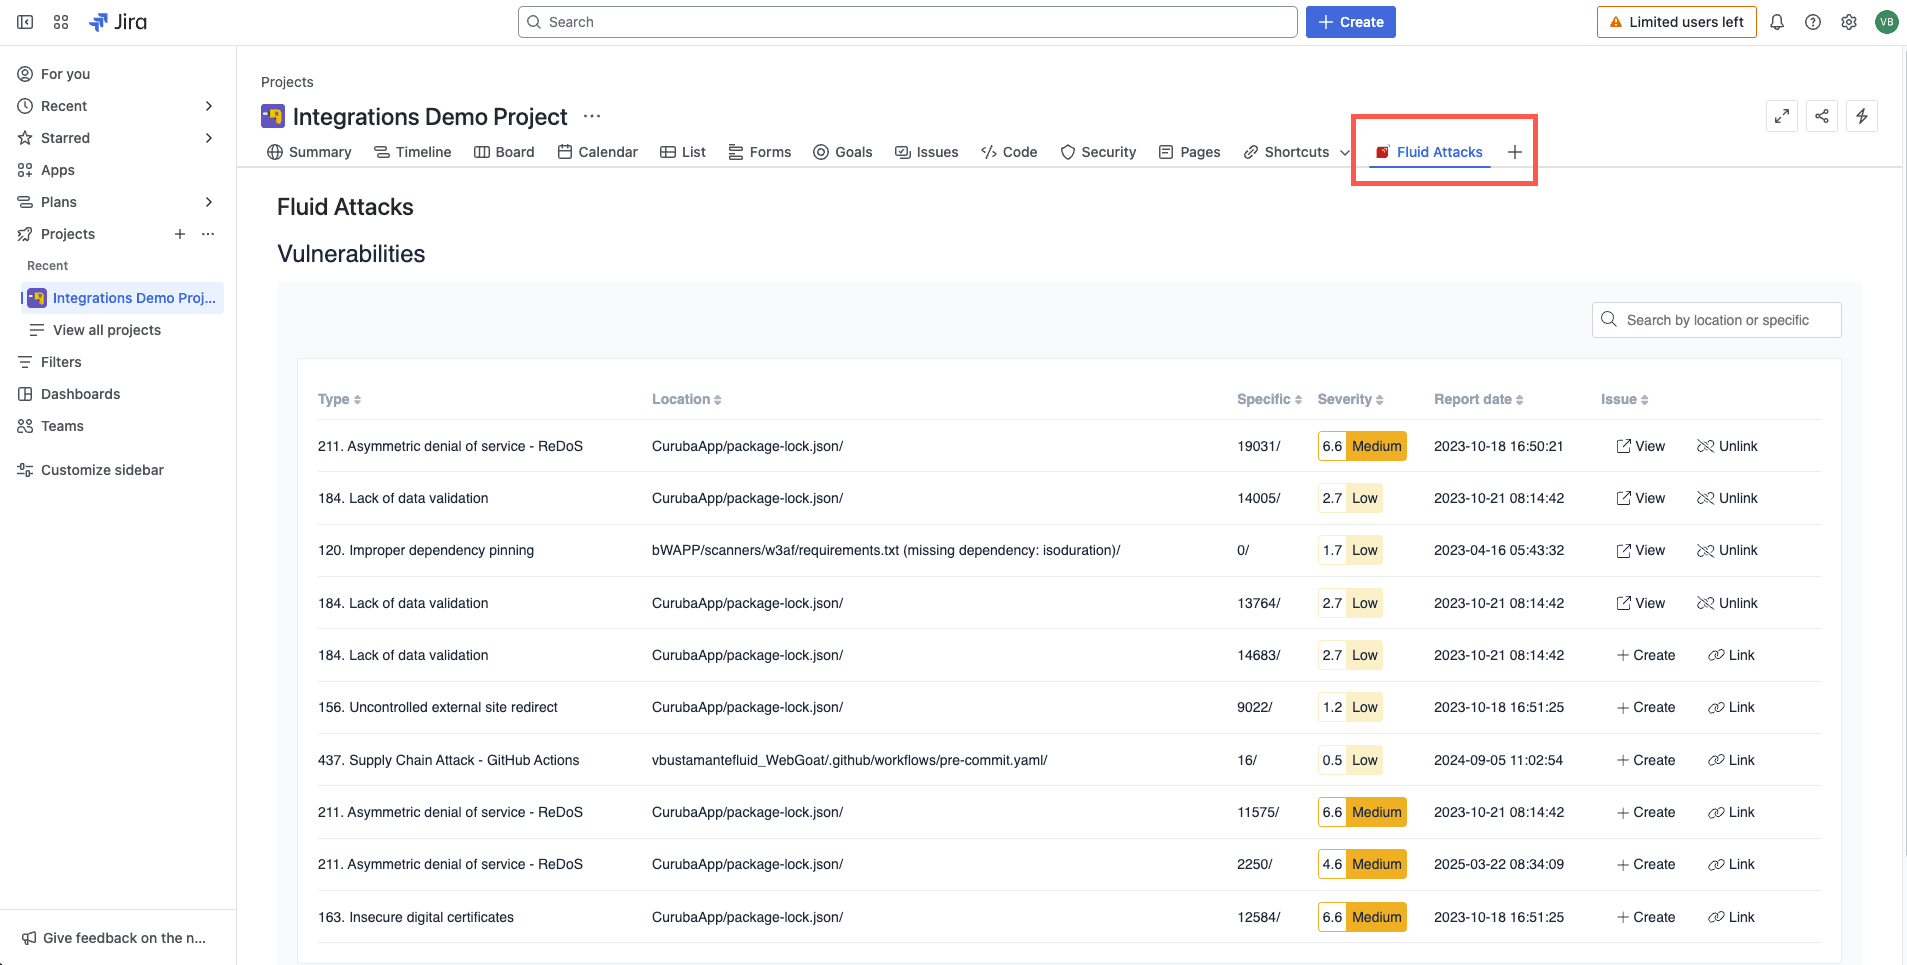Expand the Plans sidebar section
The width and height of the screenshot is (1907, 965).
pyautogui.click(x=209, y=202)
